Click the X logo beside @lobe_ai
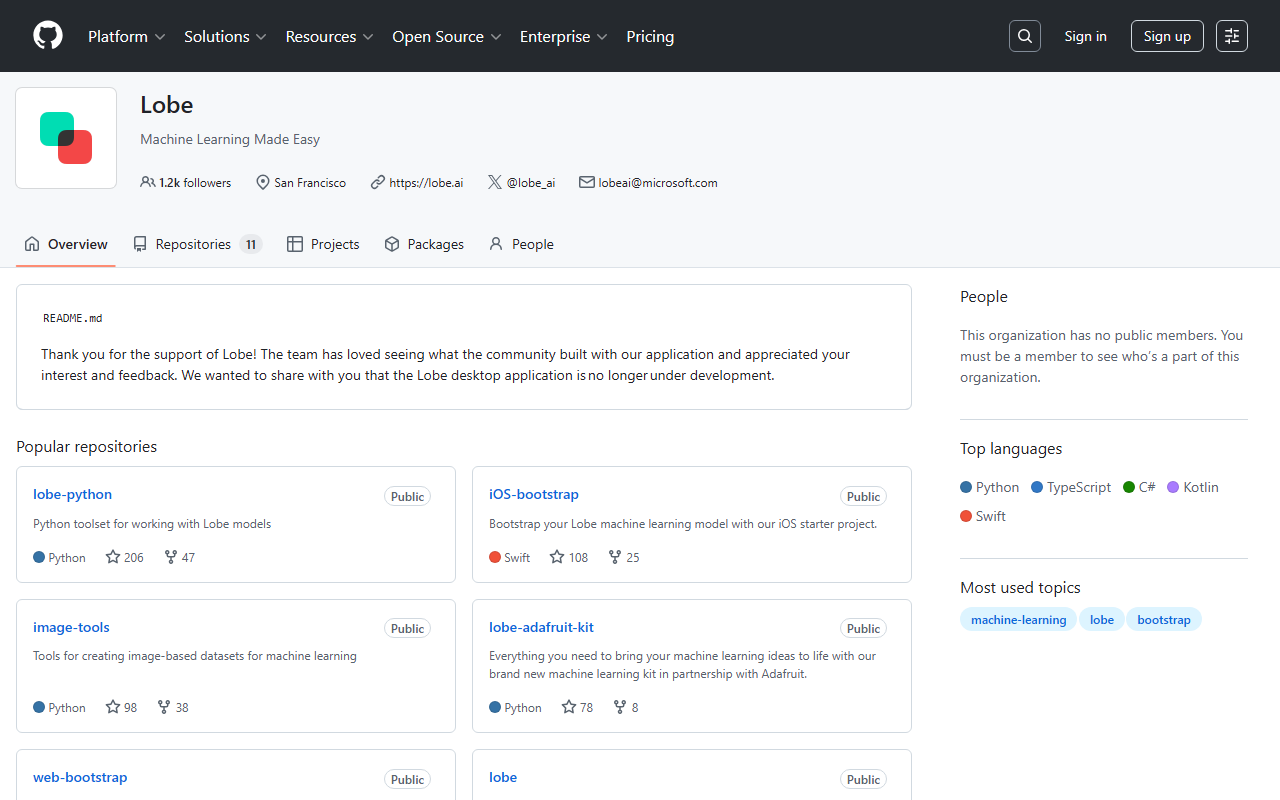Viewport: 1280px width, 800px height. click(x=495, y=182)
